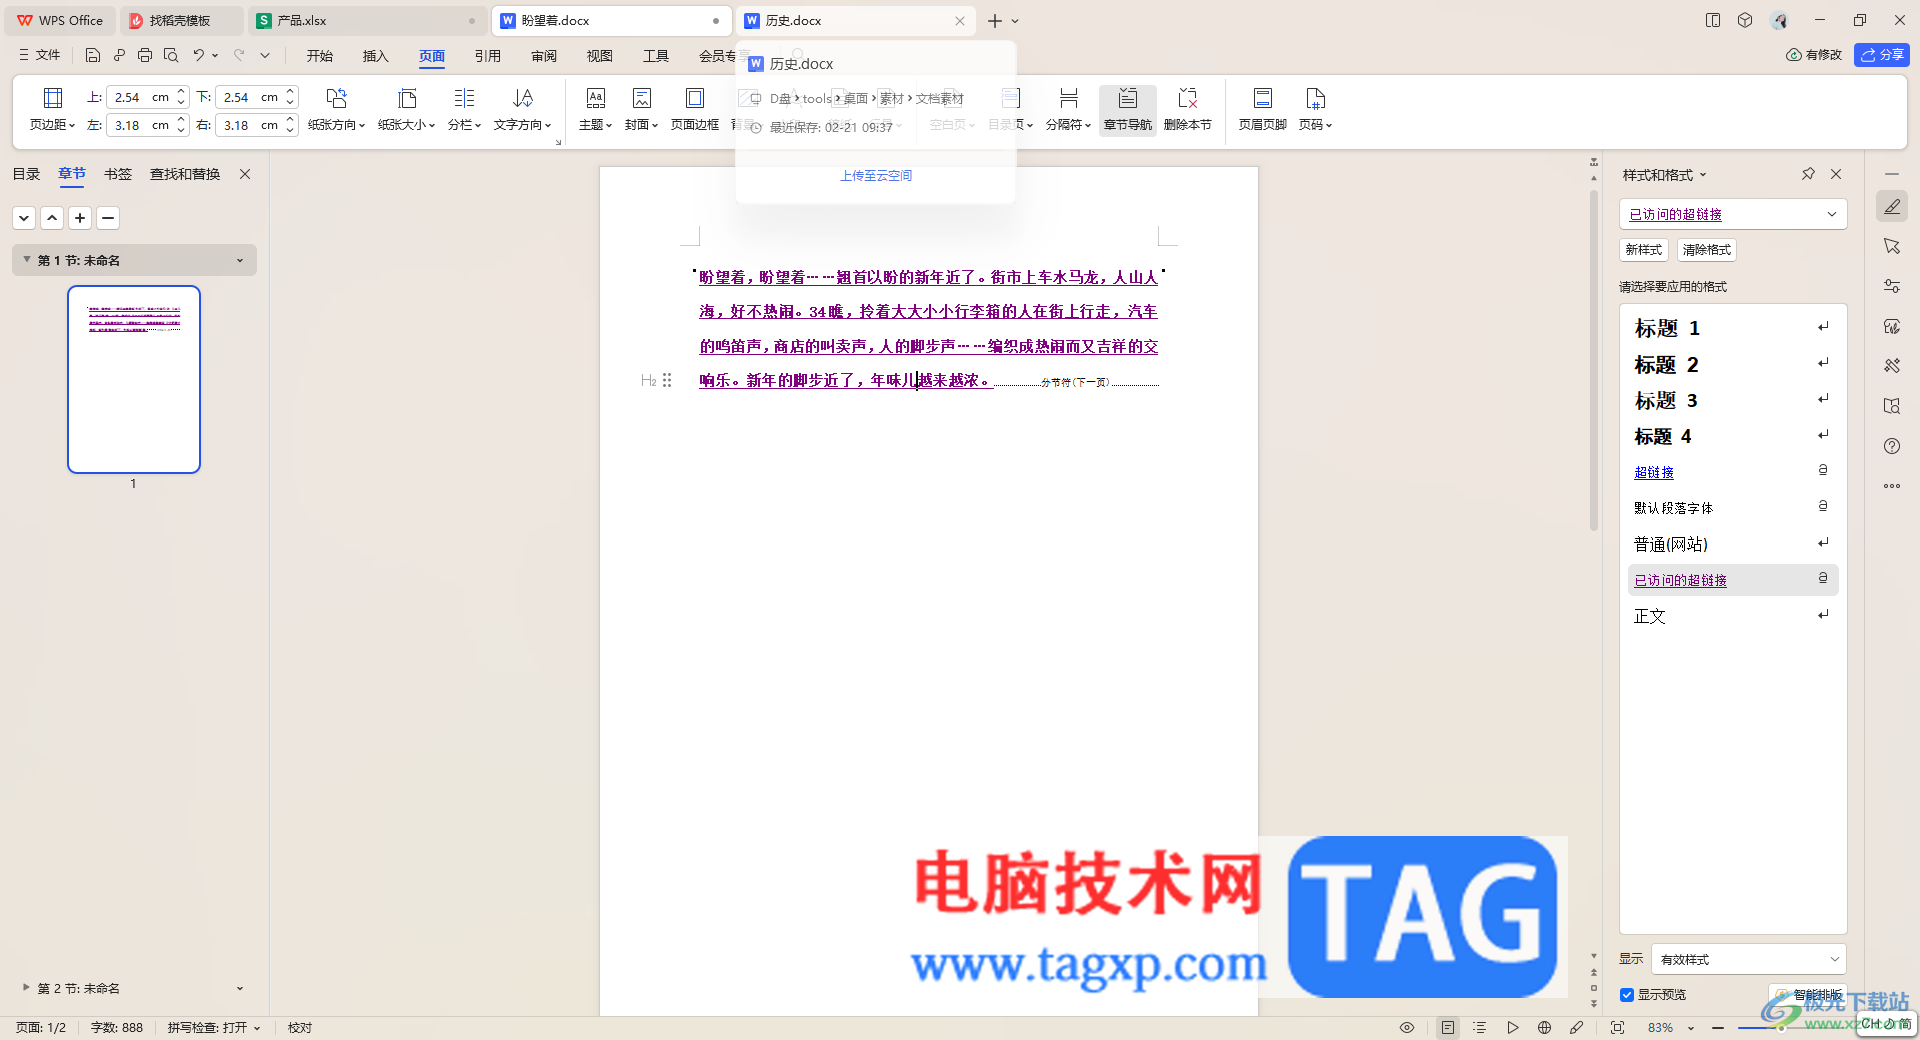Open the paper size (纸张大小) menu

pos(406,109)
